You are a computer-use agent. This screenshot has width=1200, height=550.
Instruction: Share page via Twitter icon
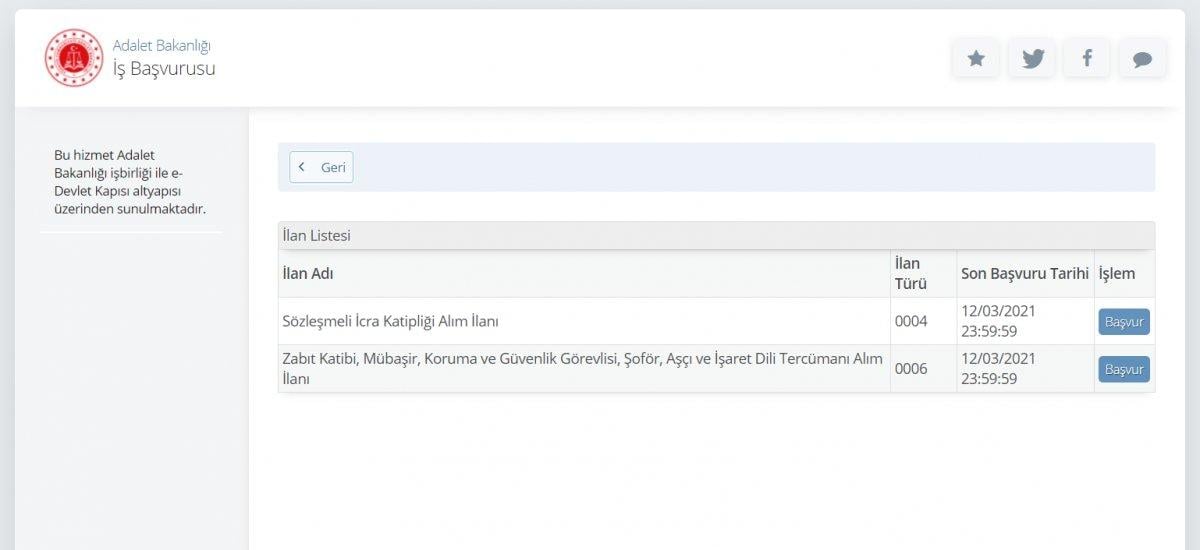click(1032, 59)
